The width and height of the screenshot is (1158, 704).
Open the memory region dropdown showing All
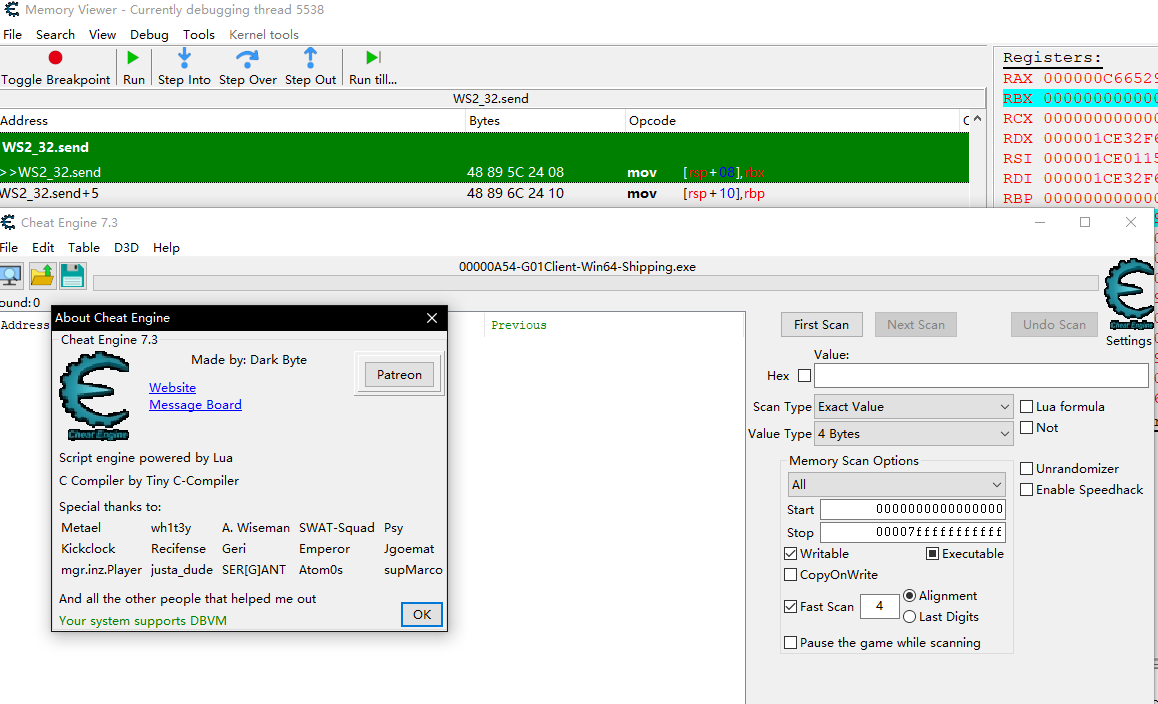pos(896,484)
